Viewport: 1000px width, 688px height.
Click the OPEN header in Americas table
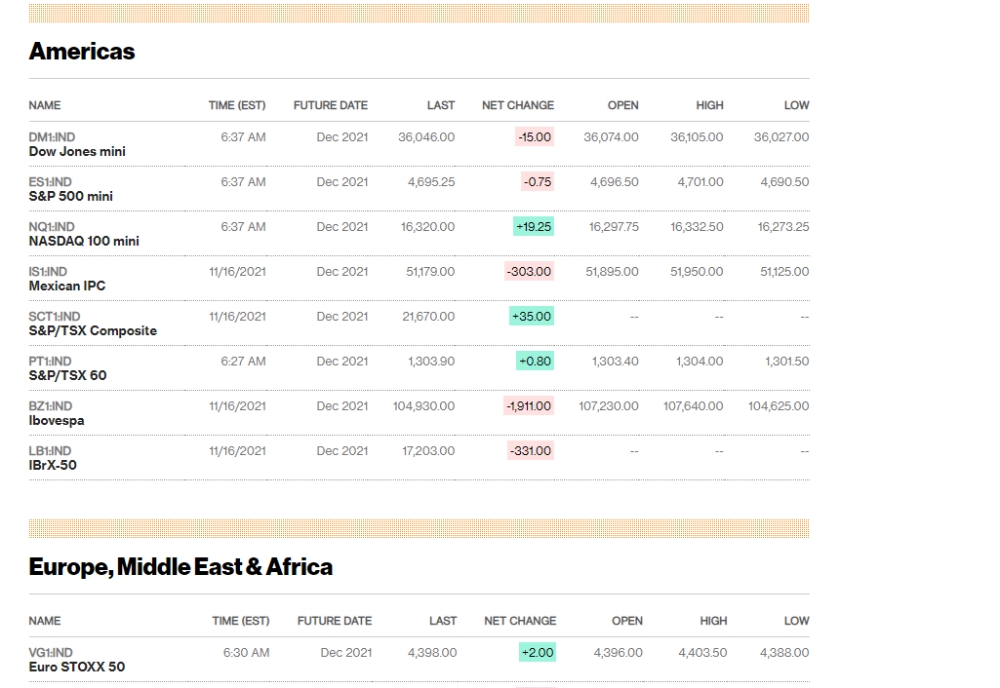click(623, 105)
